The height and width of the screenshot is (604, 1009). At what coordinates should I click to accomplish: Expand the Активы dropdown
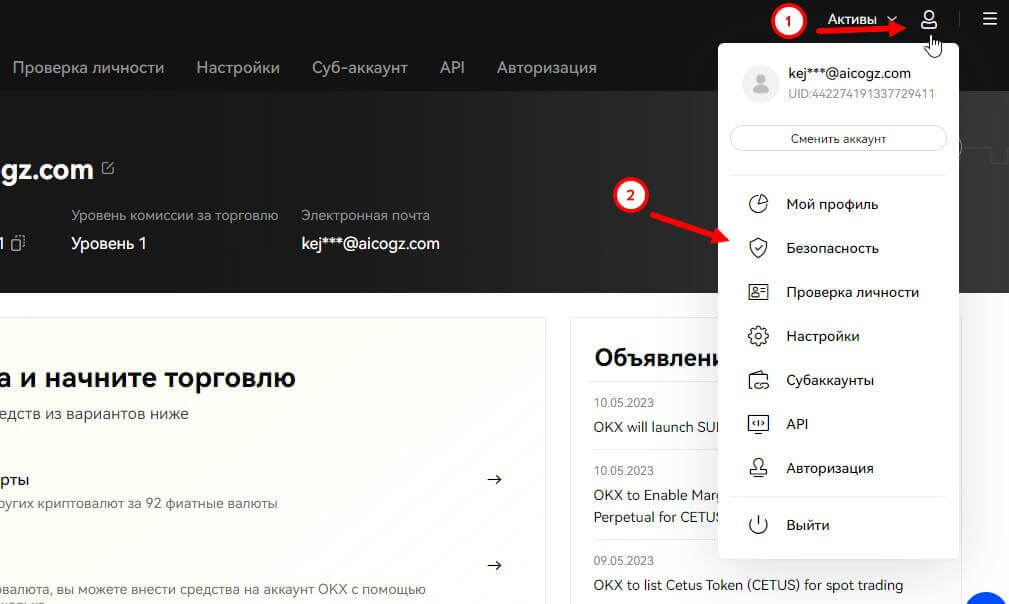coord(861,19)
